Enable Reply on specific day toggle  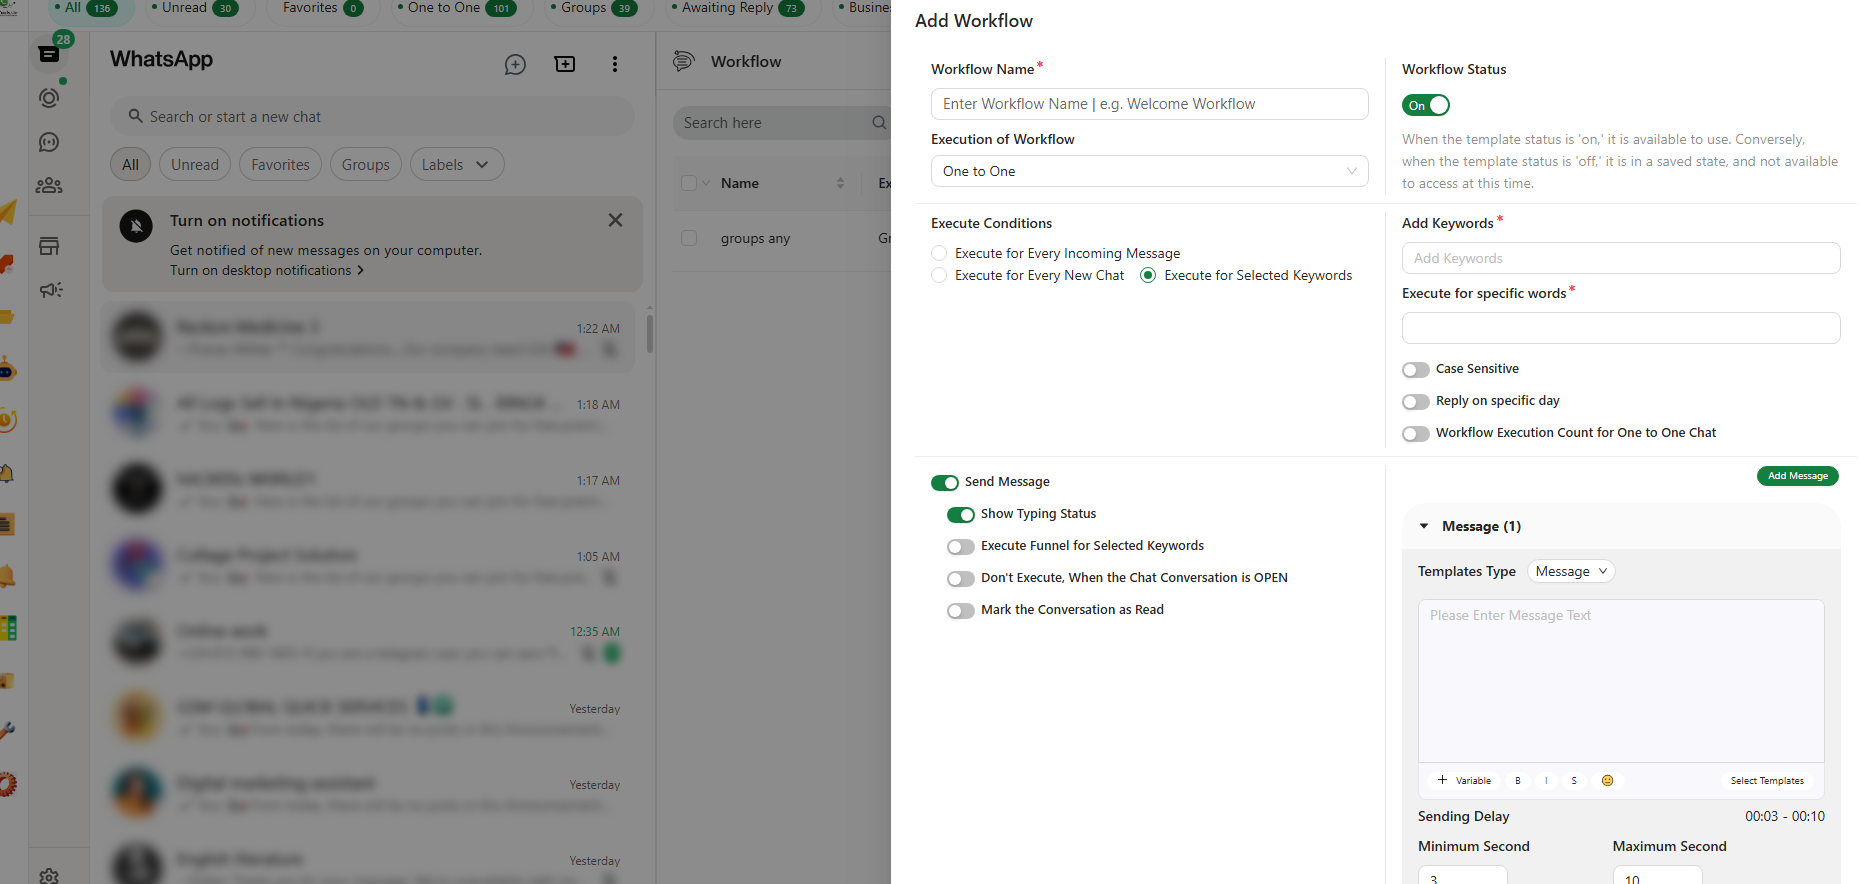click(x=1416, y=402)
